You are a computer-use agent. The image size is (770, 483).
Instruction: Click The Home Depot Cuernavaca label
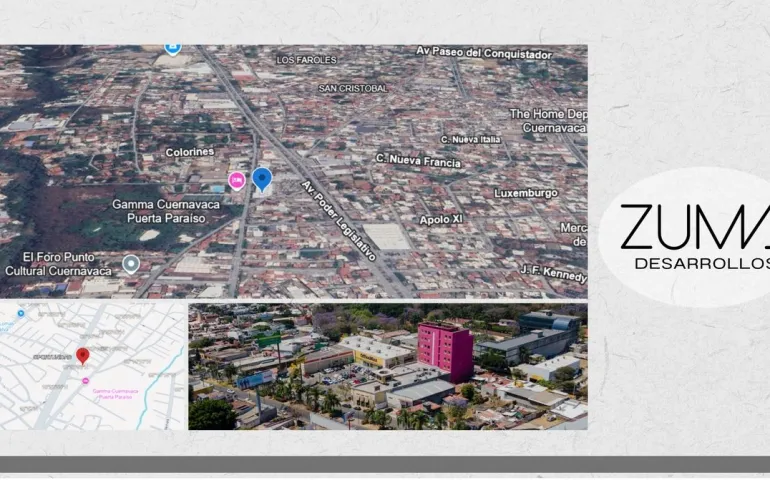click(547, 121)
